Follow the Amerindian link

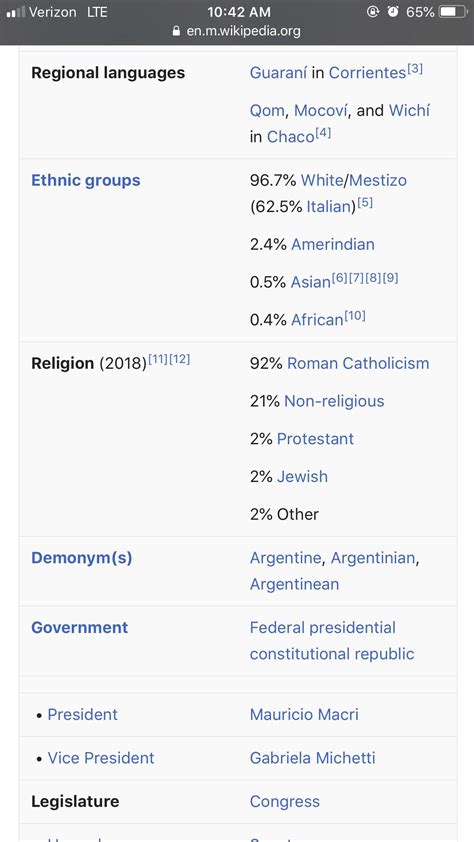333,245
